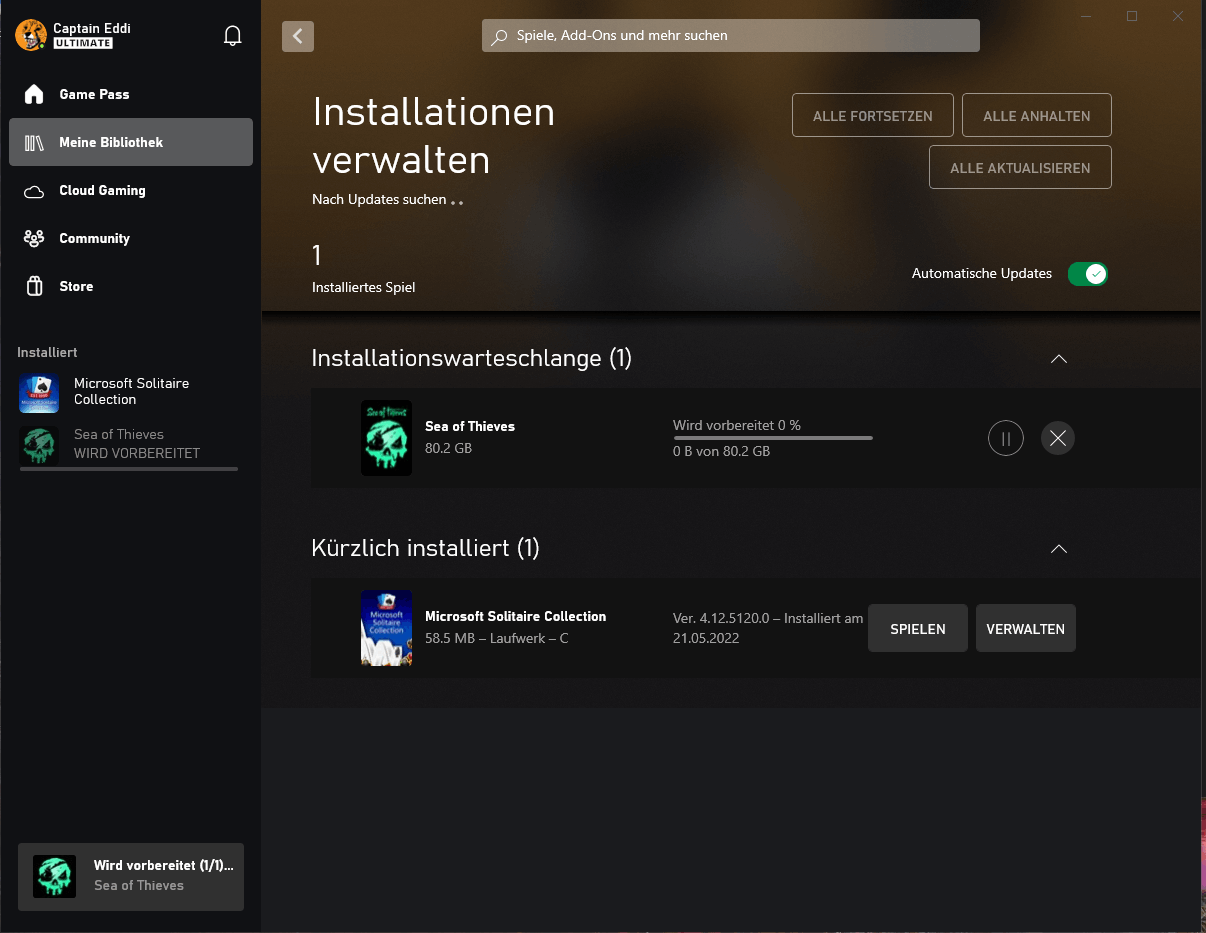Turn off Automatische Updates switch
1206x933 pixels.
point(1088,274)
